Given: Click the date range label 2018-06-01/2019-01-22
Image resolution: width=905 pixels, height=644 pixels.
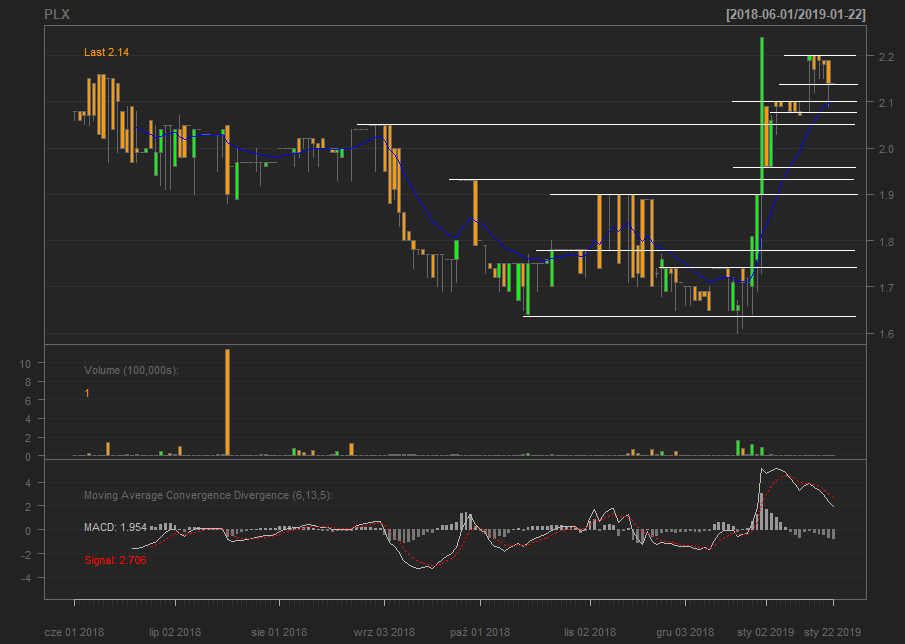Looking at the screenshot, I should click(796, 14).
